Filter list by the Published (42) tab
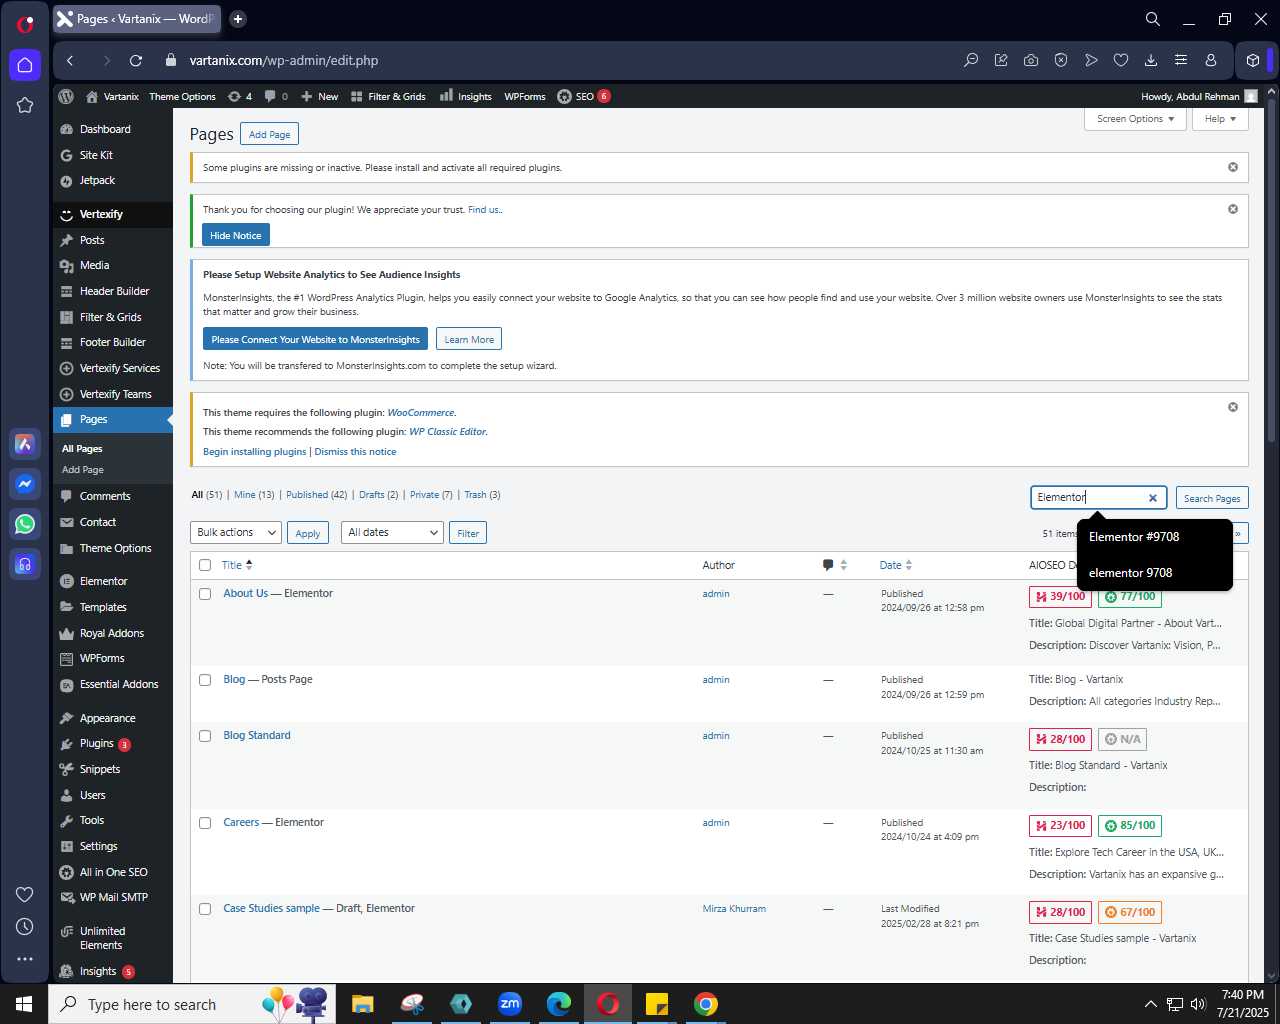This screenshot has height=1024, width=1280. pyautogui.click(x=316, y=495)
